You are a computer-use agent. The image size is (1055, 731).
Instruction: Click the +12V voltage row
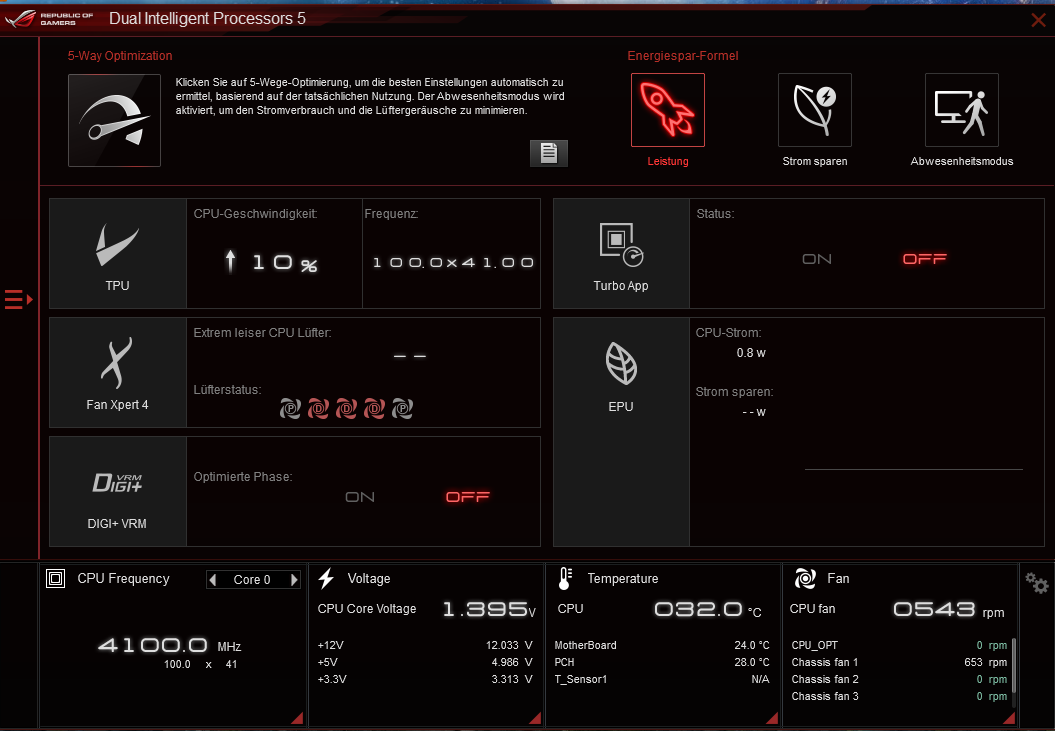(x=425, y=645)
